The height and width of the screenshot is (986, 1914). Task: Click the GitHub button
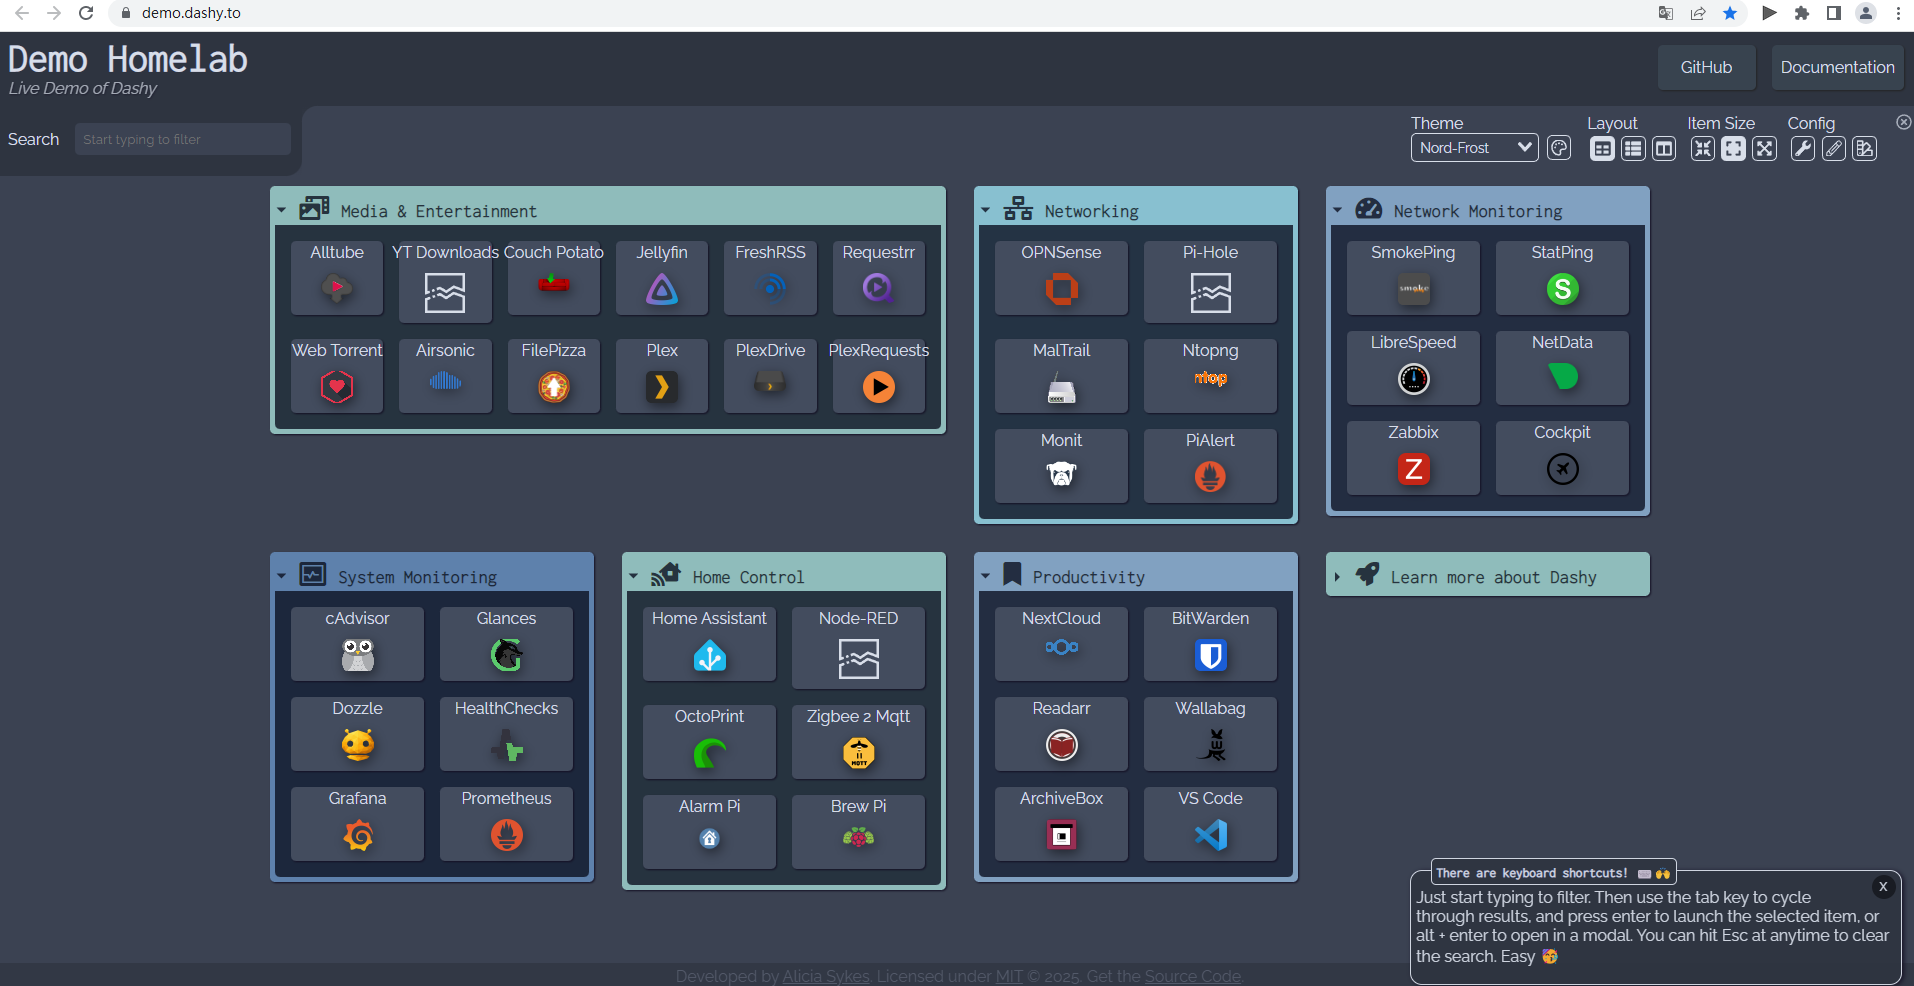tap(1706, 67)
